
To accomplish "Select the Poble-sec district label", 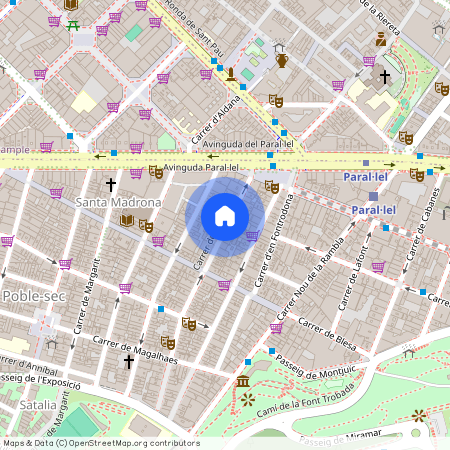I will [x=34, y=296].
